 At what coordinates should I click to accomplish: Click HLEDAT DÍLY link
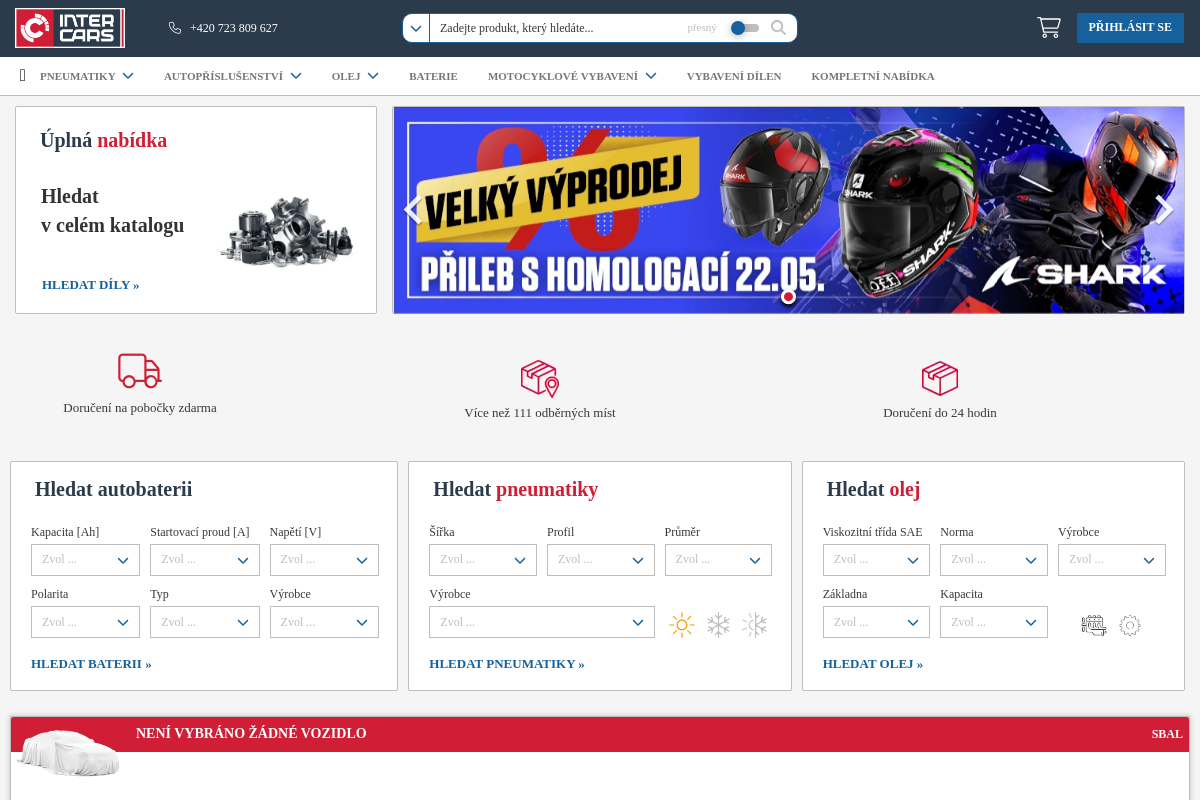tap(90, 285)
